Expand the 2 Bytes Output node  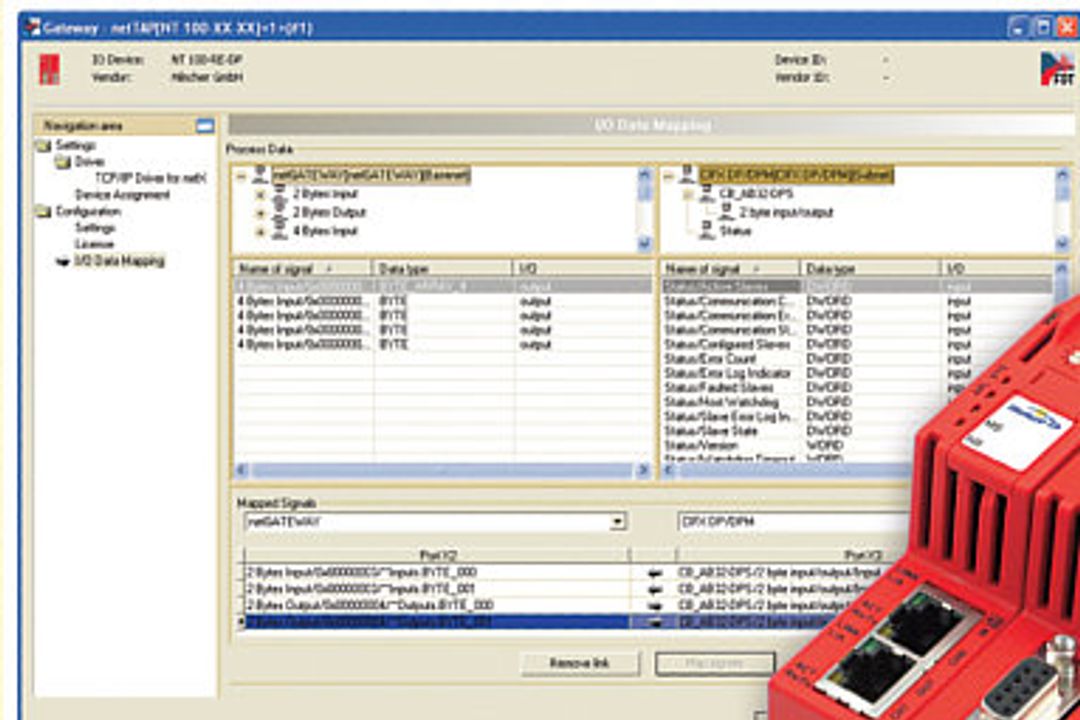coord(260,214)
